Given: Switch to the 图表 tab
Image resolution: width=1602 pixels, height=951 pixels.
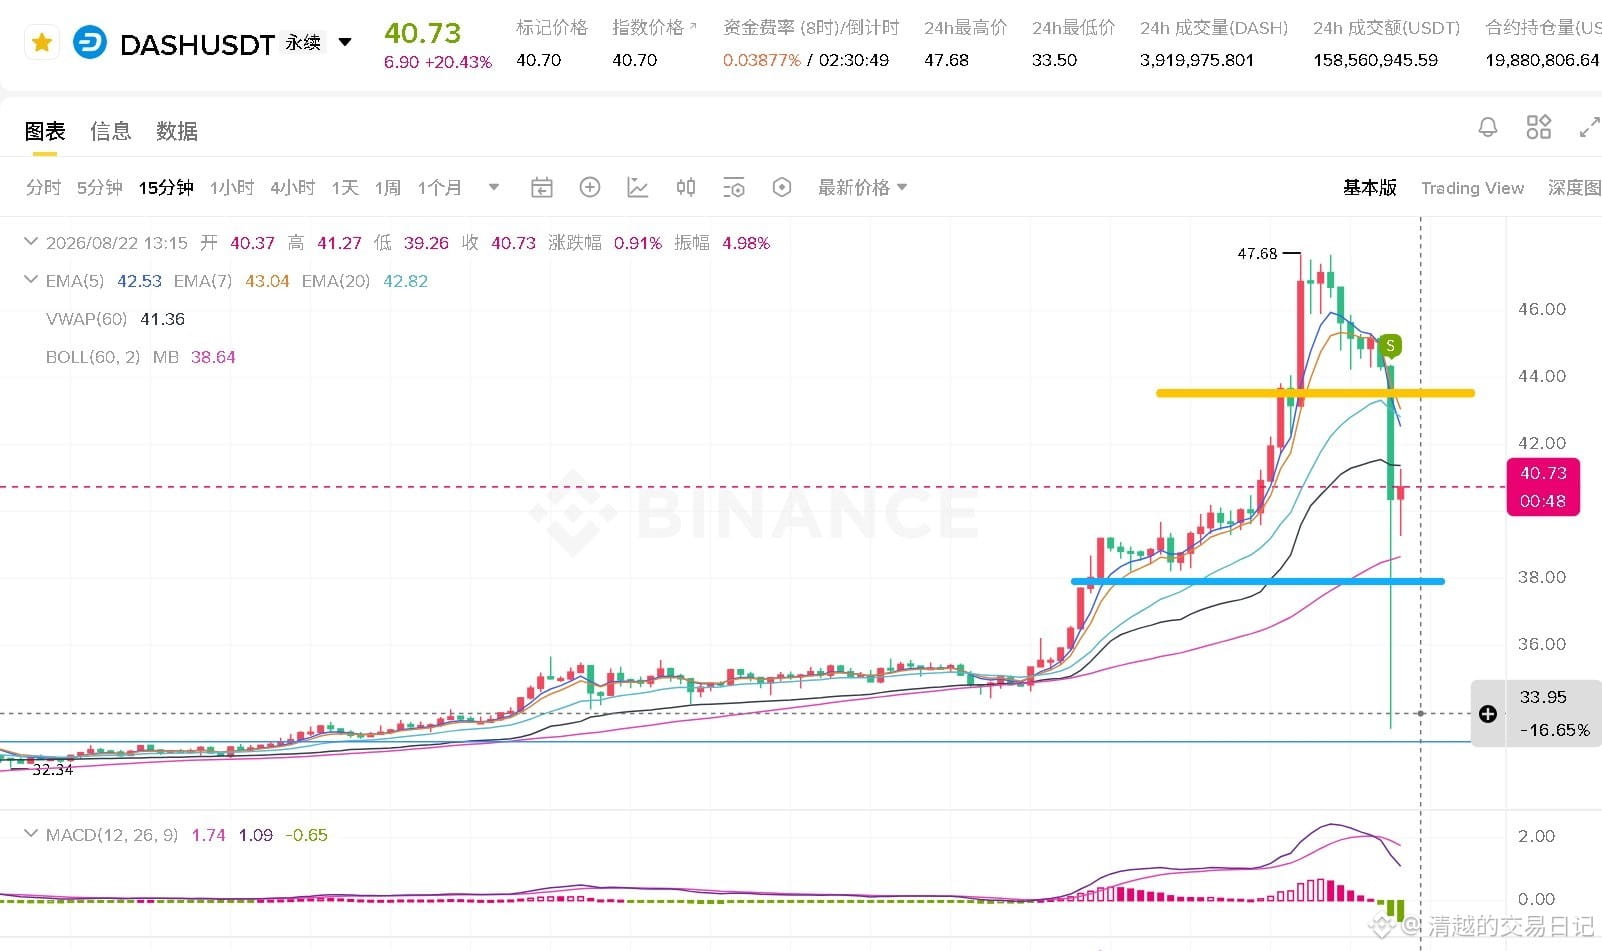Looking at the screenshot, I should 45,131.
